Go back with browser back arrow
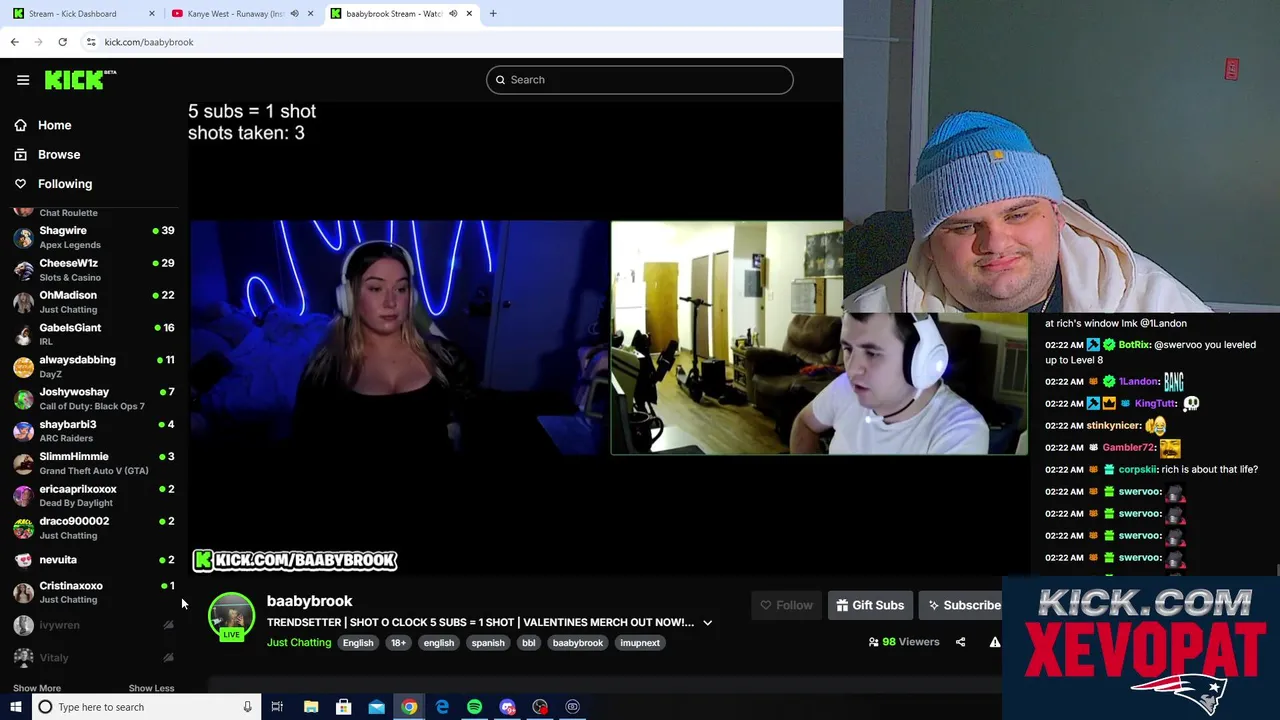 (14, 42)
